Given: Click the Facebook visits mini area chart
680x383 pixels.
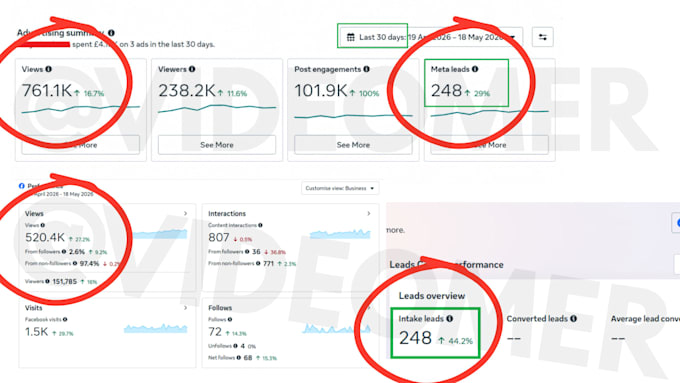Looking at the screenshot, I should (155, 328).
